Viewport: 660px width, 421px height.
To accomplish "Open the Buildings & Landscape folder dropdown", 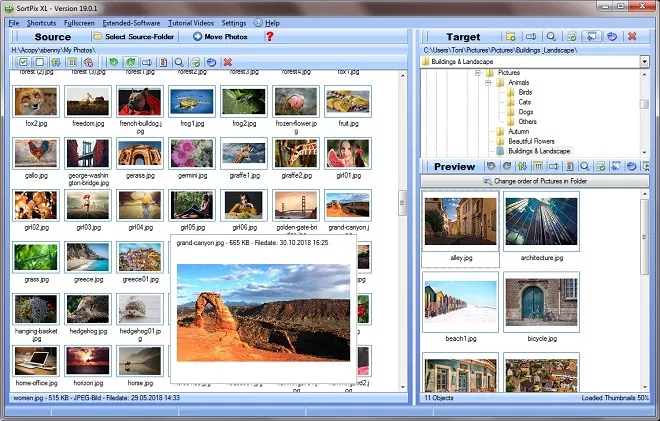I will point(643,62).
